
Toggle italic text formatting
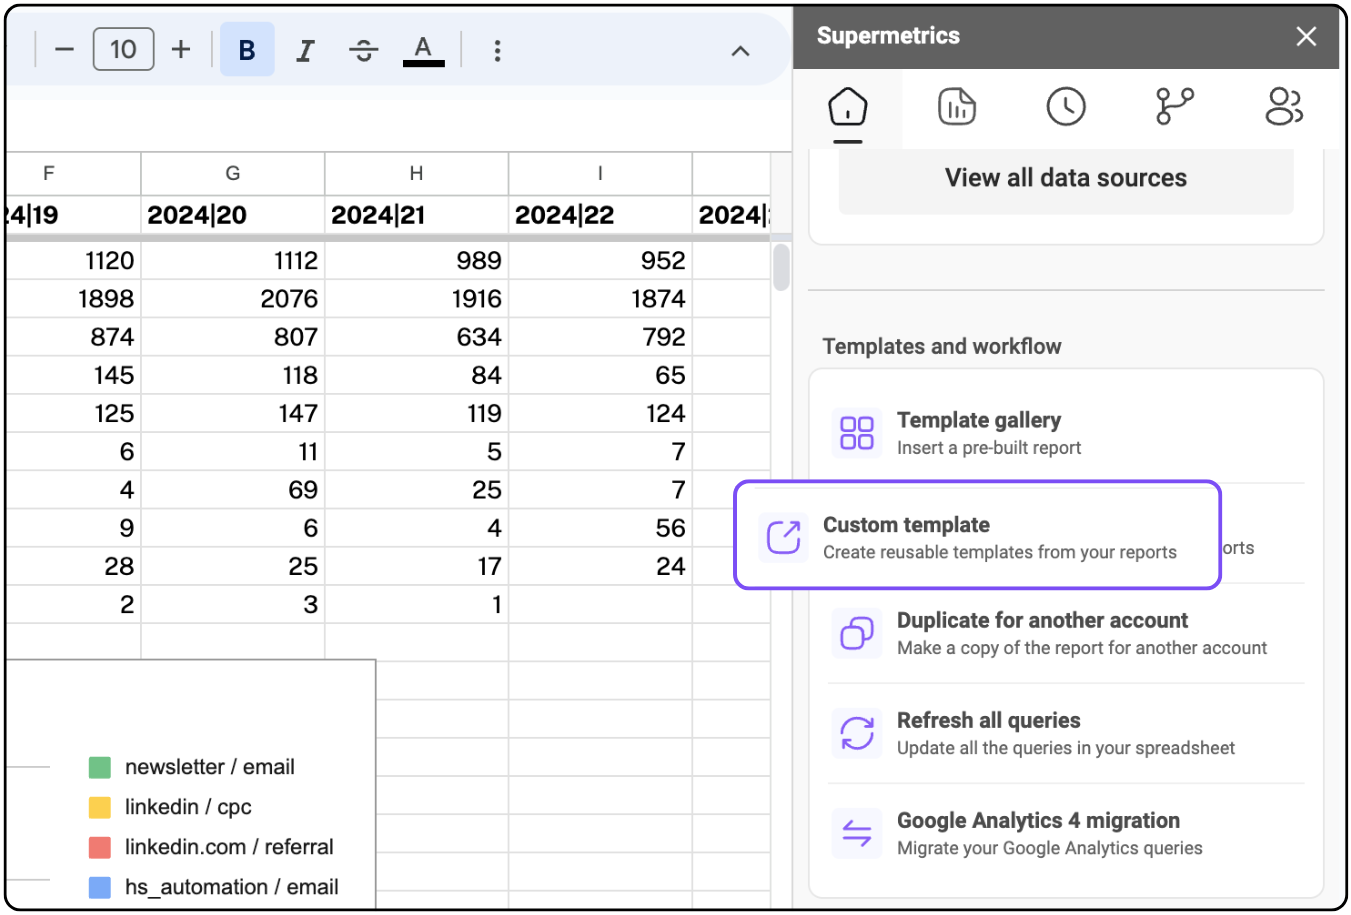point(305,50)
